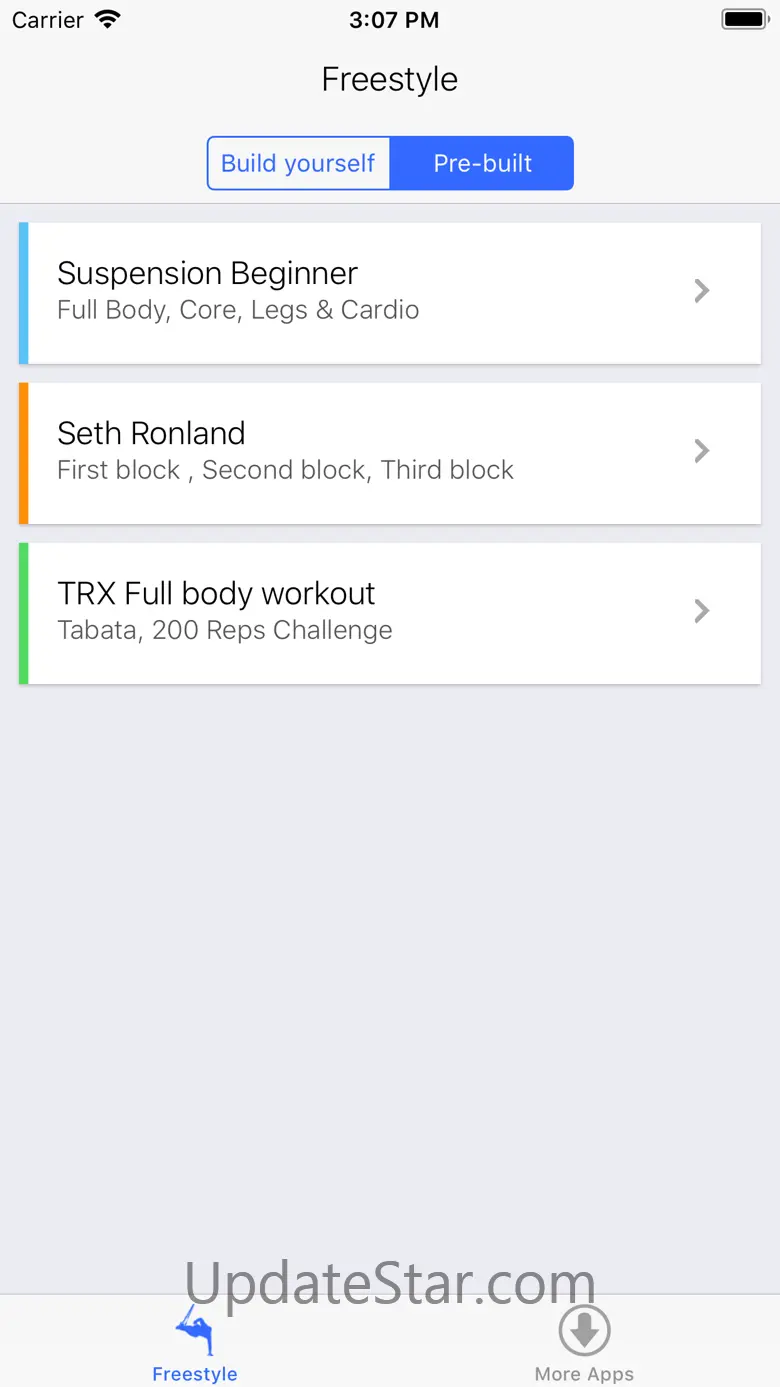Tap the More Apps download arrow icon

click(x=584, y=1330)
